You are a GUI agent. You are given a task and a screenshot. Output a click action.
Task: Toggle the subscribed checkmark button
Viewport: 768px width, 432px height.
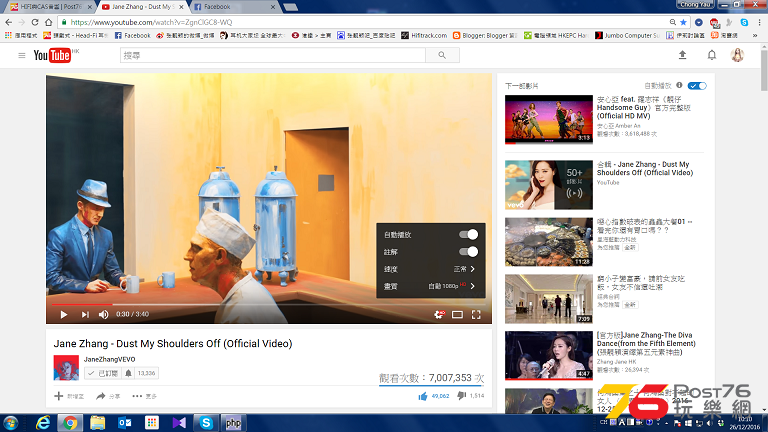103,373
